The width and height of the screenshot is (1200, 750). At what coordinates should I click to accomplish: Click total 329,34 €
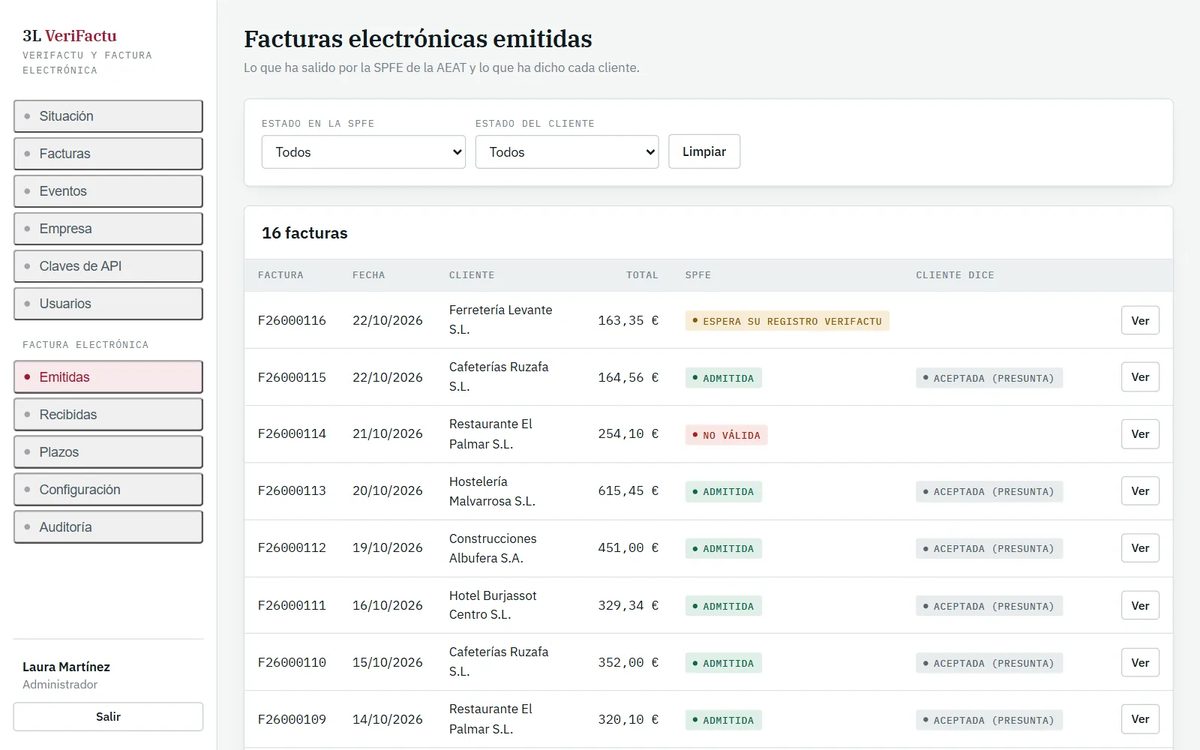(628, 605)
